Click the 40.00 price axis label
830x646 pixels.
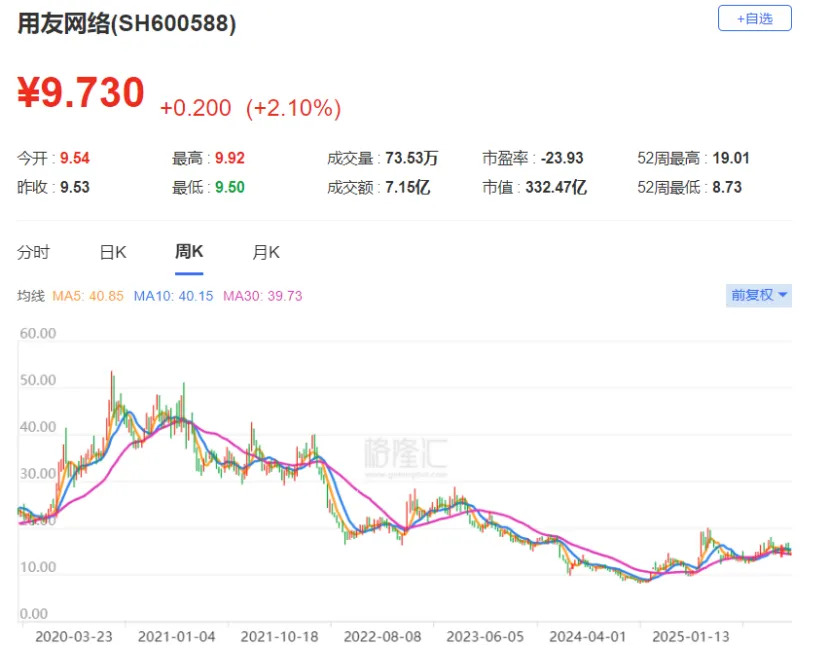pos(38,426)
